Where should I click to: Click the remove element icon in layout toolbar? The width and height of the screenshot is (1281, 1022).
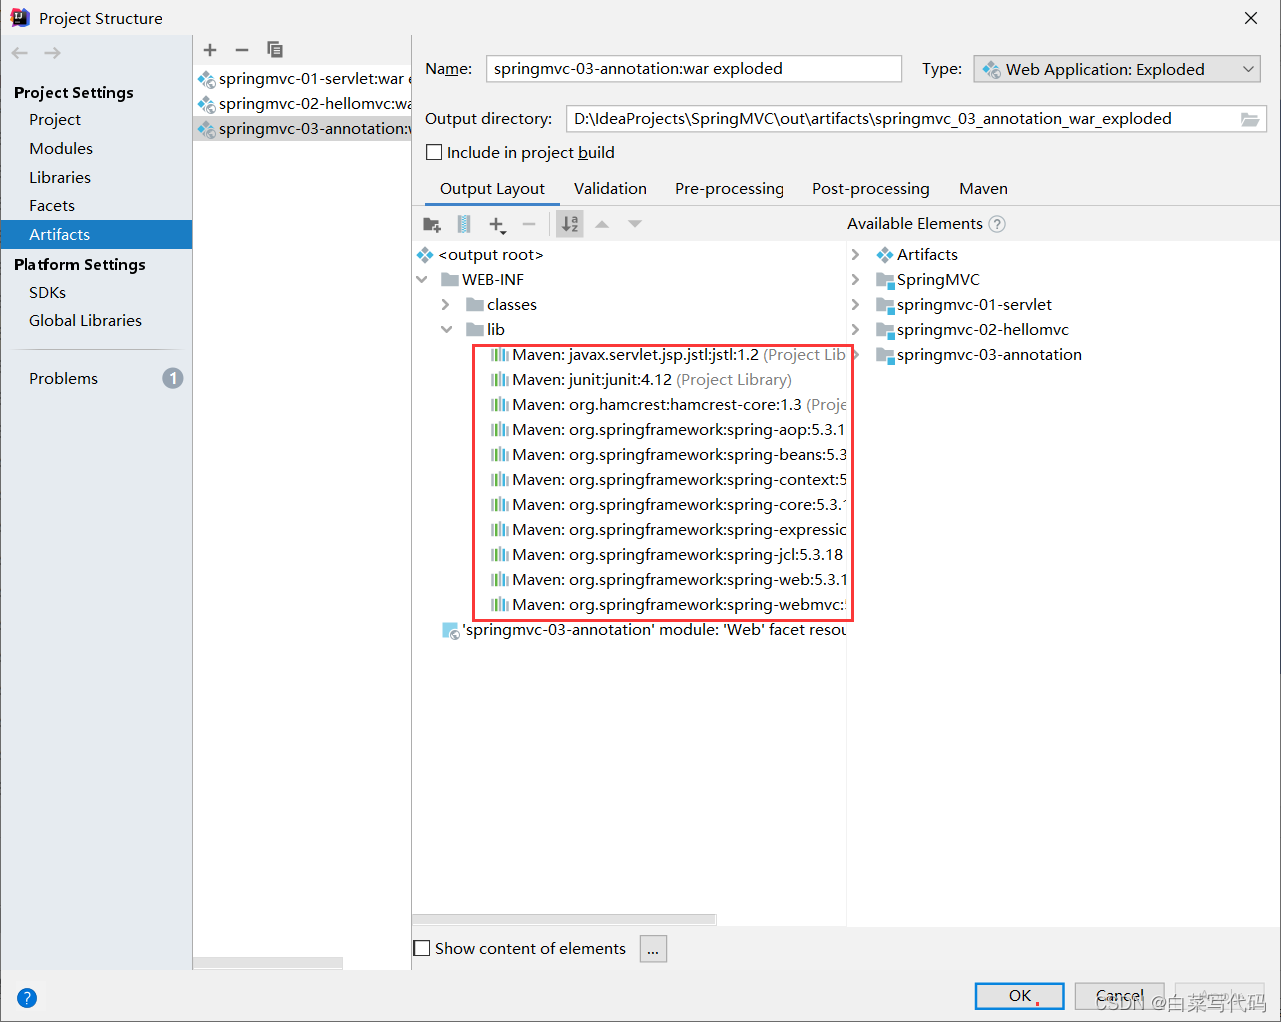529,224
